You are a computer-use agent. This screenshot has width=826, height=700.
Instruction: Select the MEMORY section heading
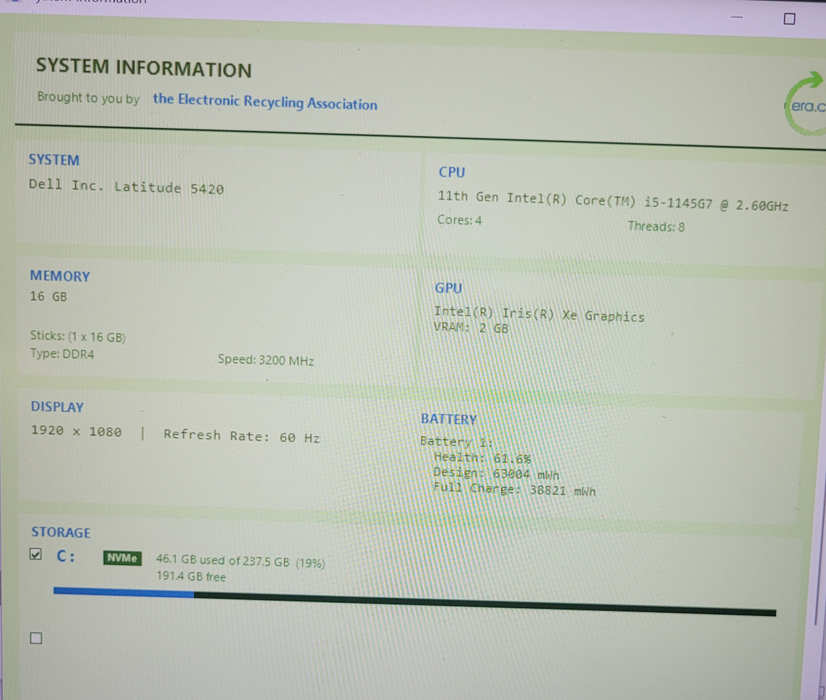tap(60, 276)
